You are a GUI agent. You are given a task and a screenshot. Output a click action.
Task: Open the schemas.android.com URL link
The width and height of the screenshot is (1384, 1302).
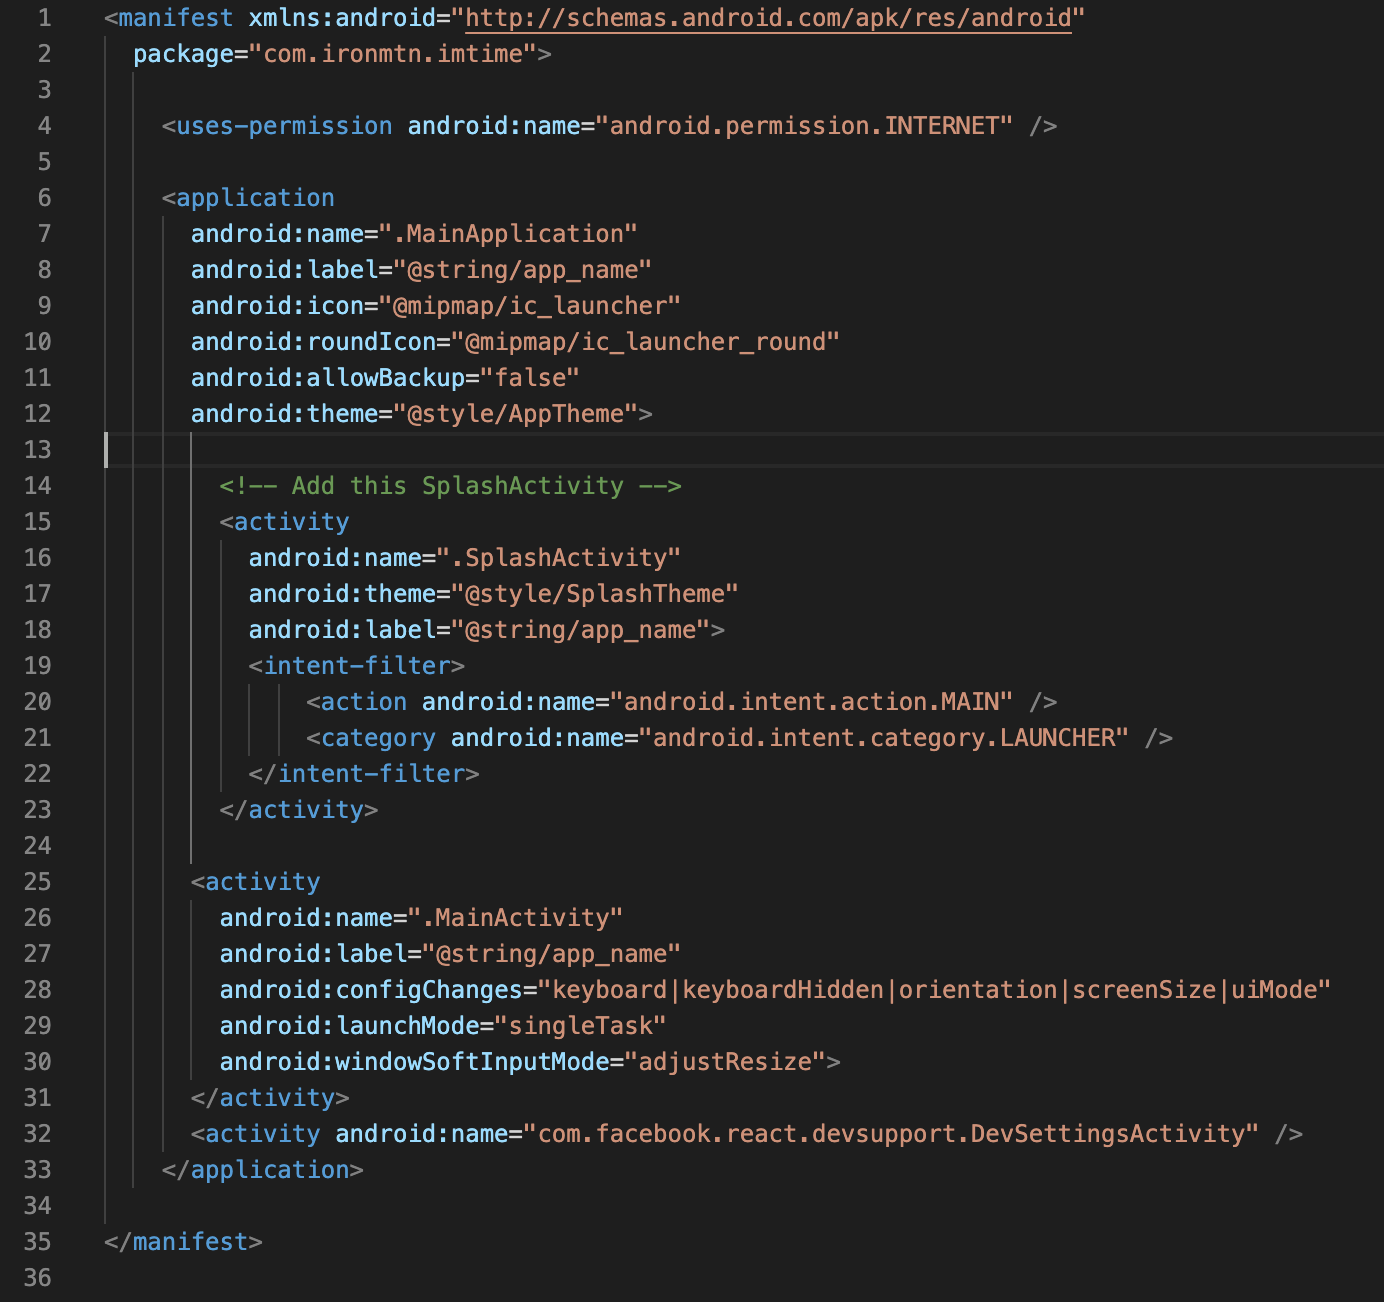click(768, 18)
